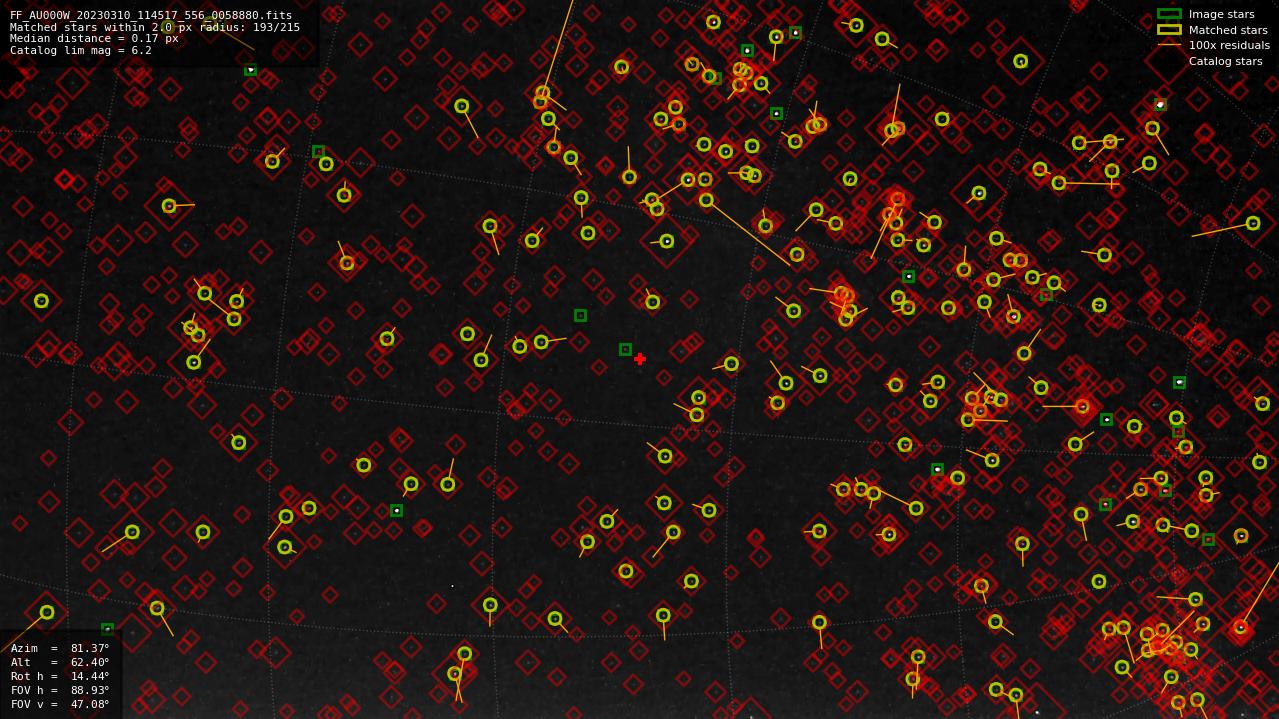
Task: Click yellow Matched stars legend swatch
Action: (1169, 30)
